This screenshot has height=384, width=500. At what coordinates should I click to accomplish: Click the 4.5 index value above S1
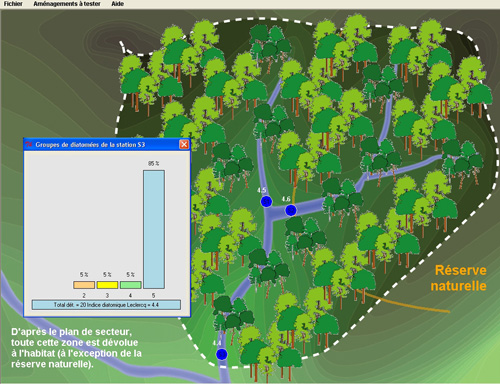coord(262,190)
